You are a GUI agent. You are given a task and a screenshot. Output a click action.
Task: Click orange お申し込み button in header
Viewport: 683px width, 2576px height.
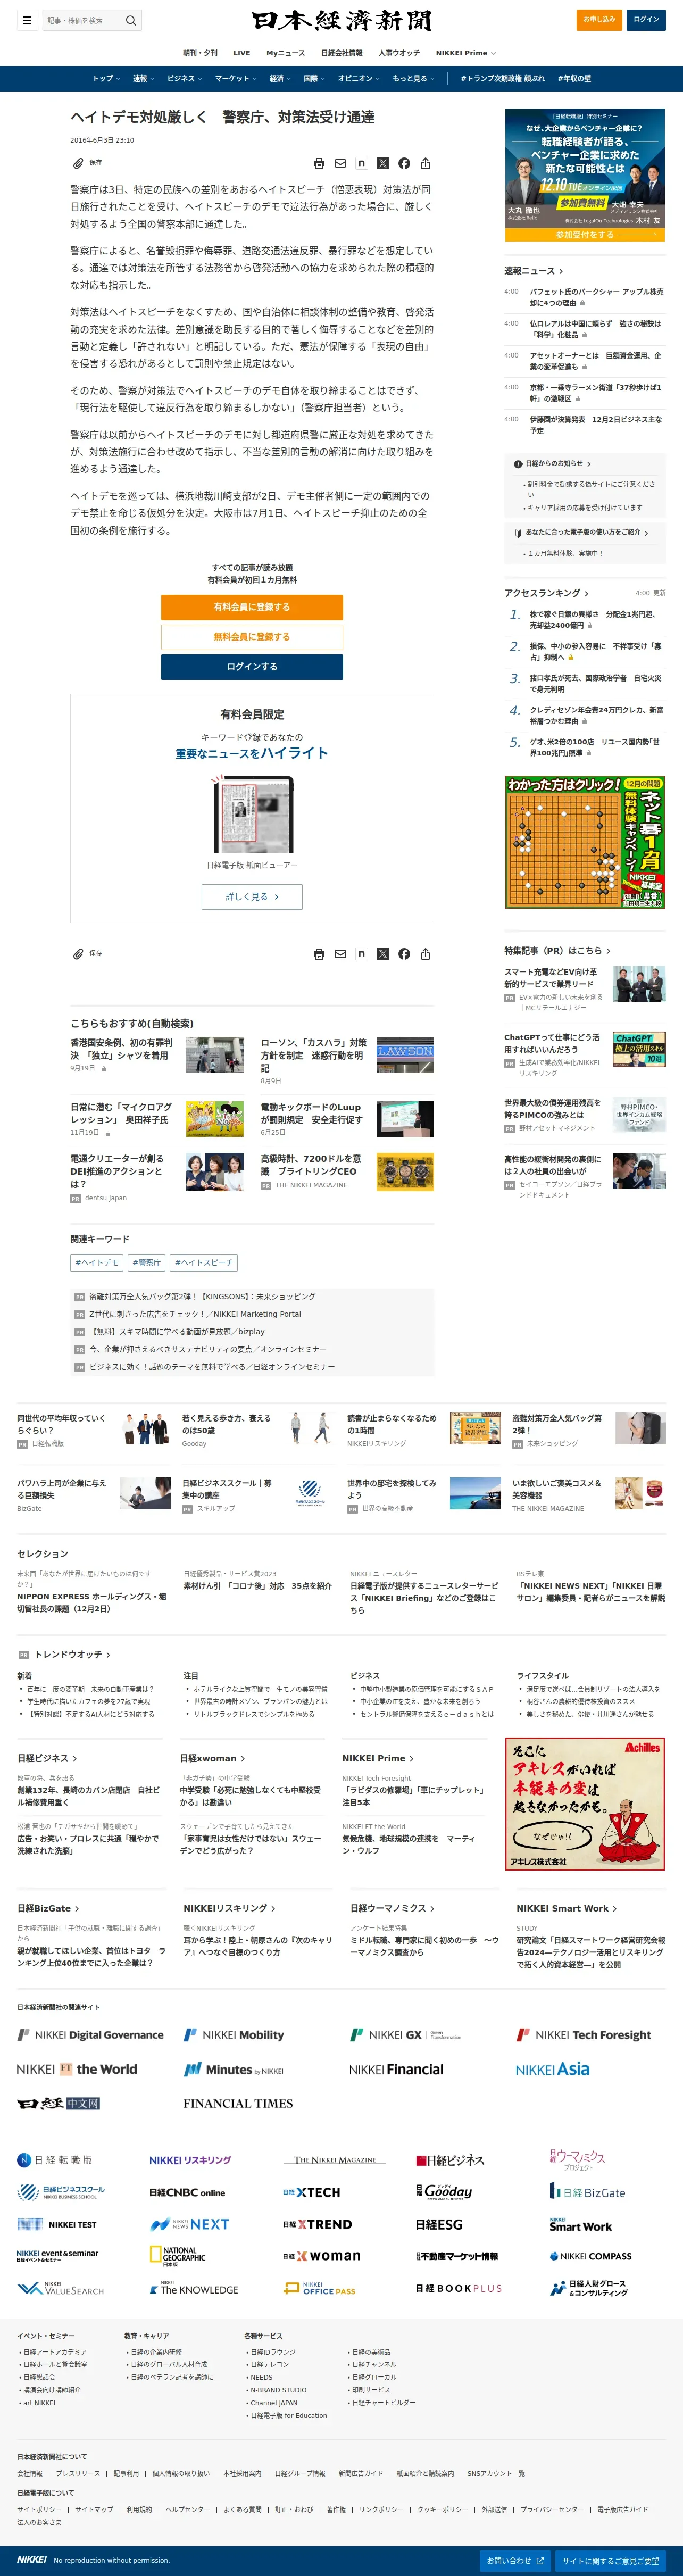599,19
